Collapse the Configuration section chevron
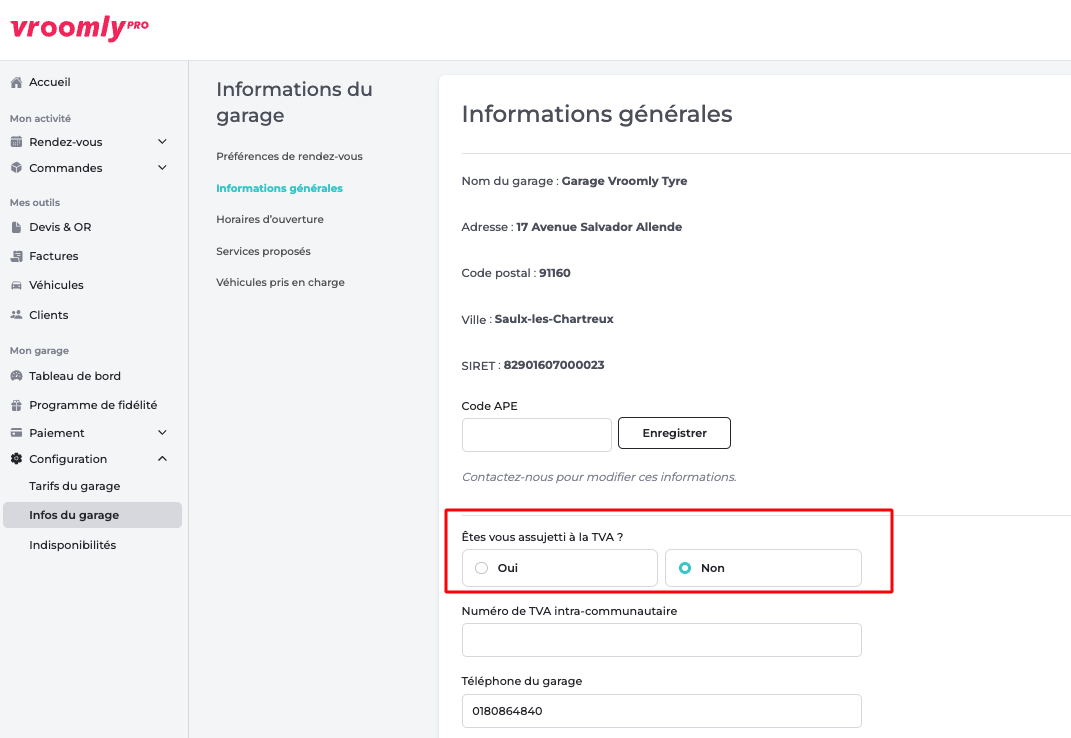This screenshot has width=1071, height=738. tap(163, 459)
